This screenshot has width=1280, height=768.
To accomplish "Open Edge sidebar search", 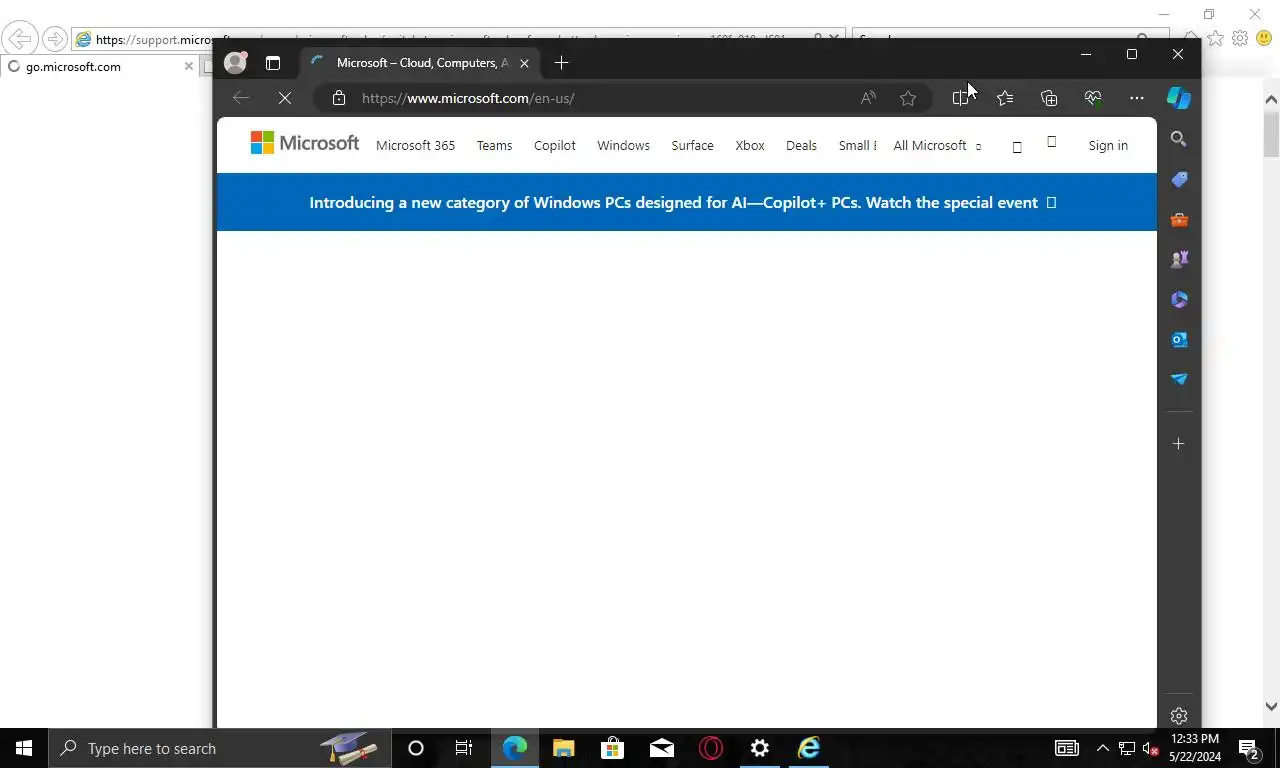I will point(1179,139).
